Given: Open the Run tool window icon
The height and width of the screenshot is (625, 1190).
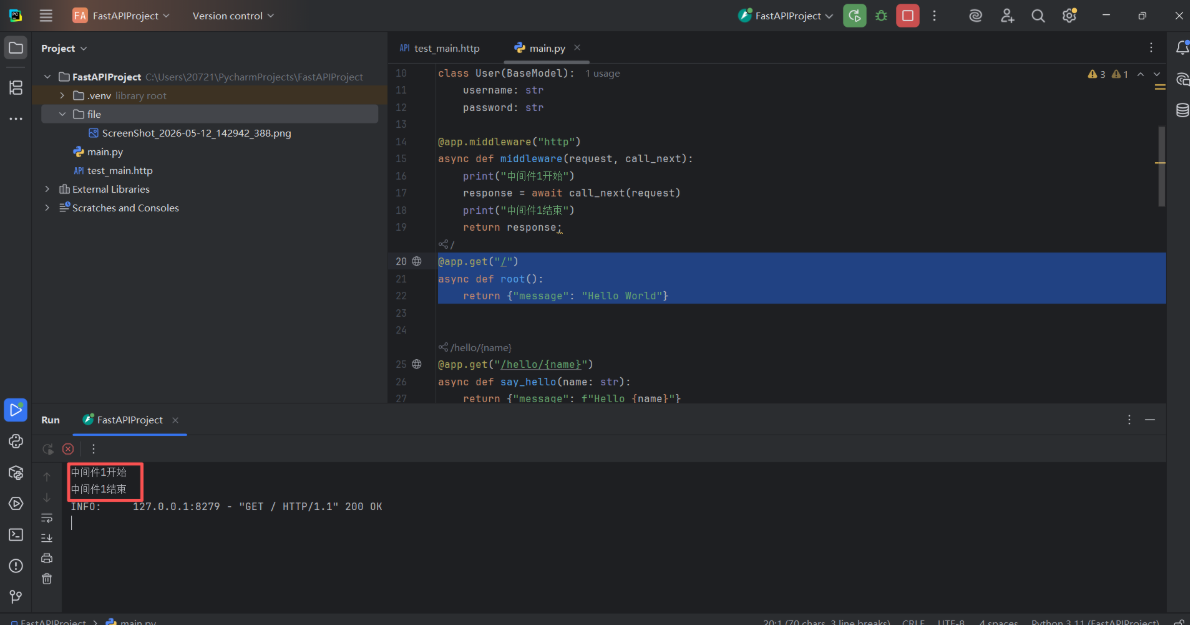Looking at the screenshot, I should pos(15,410).
